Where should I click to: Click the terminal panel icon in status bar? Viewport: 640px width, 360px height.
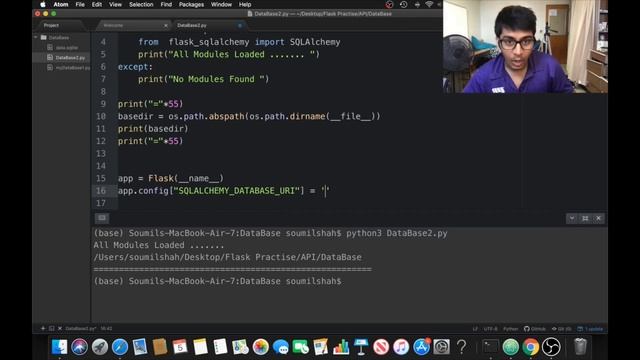(x=51, y=328)
